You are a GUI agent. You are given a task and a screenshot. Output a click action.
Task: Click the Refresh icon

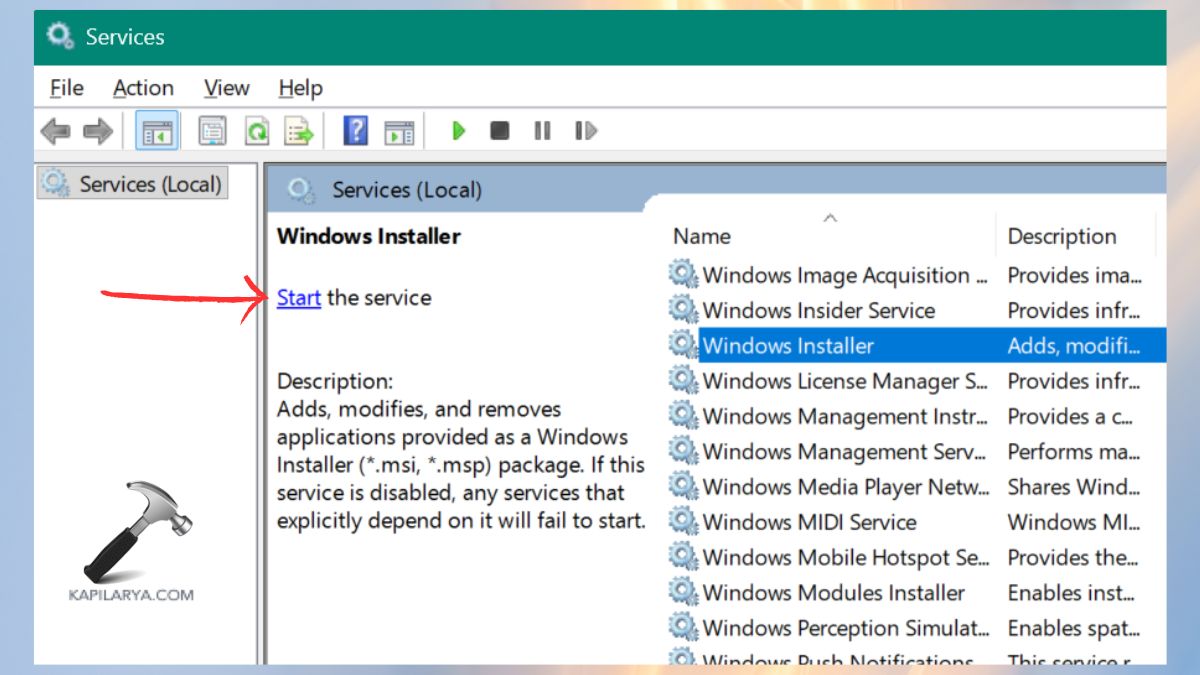point(261,130)
